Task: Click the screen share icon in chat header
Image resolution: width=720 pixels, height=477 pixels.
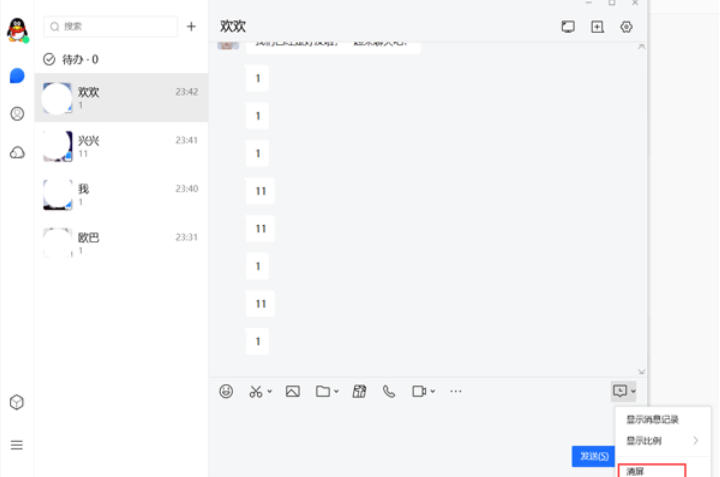Action: tap(568, 27)
